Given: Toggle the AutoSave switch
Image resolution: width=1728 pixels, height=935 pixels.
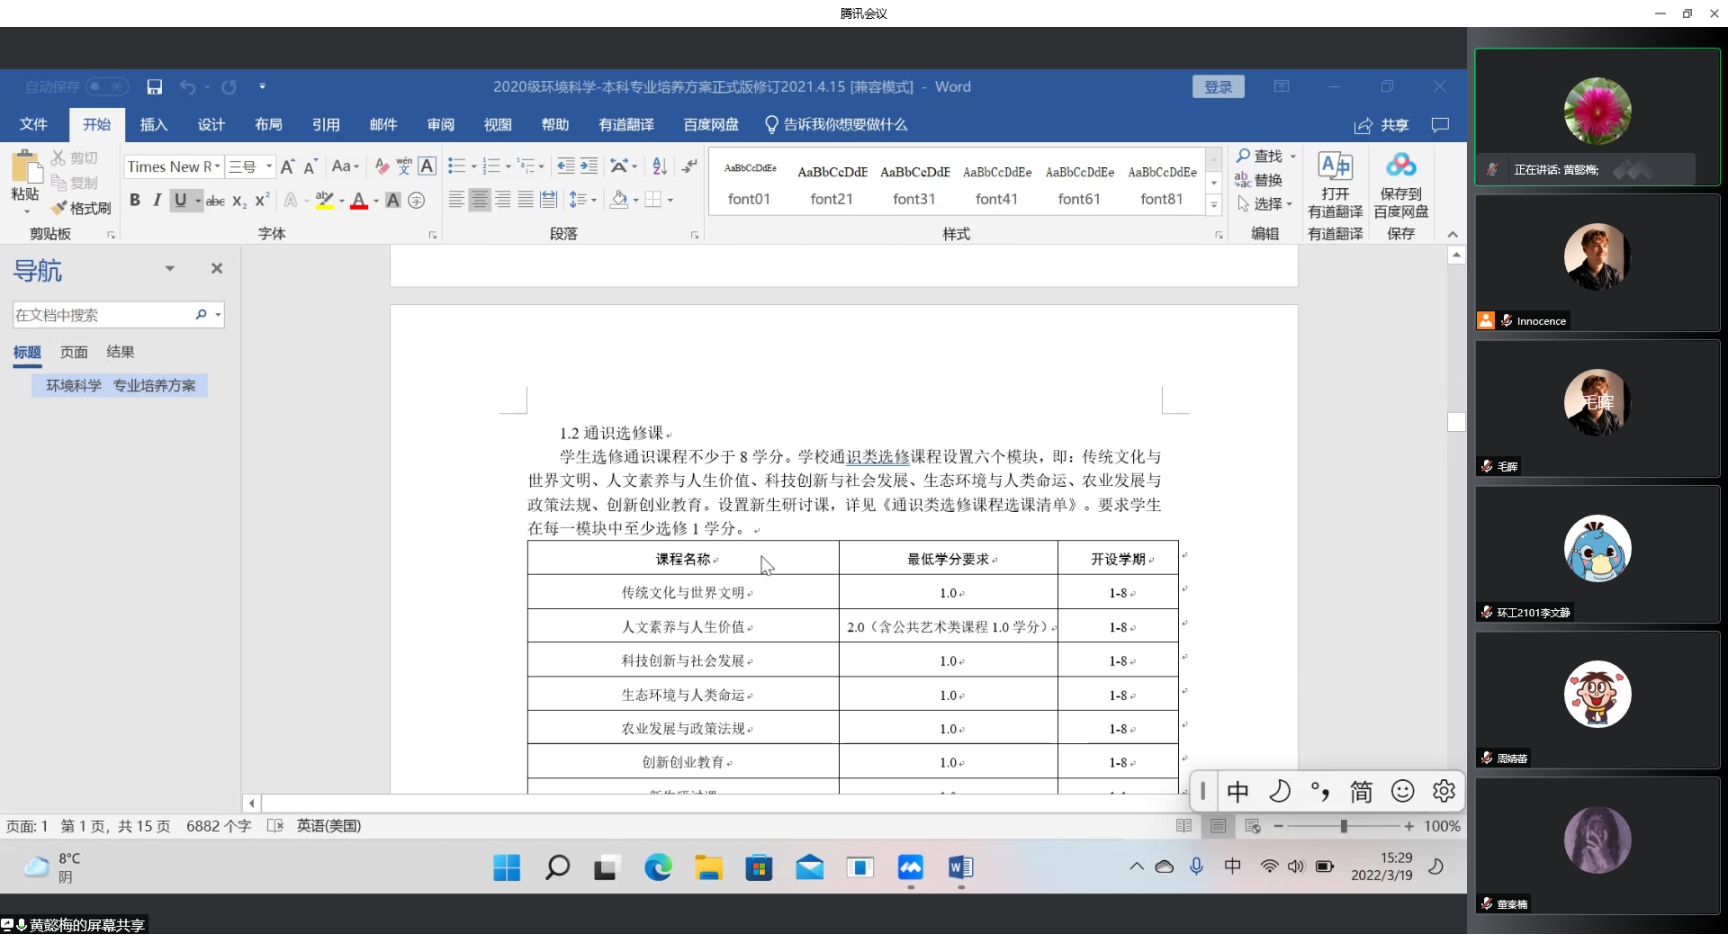Looking at the screenshot, I should pos(107,87).
